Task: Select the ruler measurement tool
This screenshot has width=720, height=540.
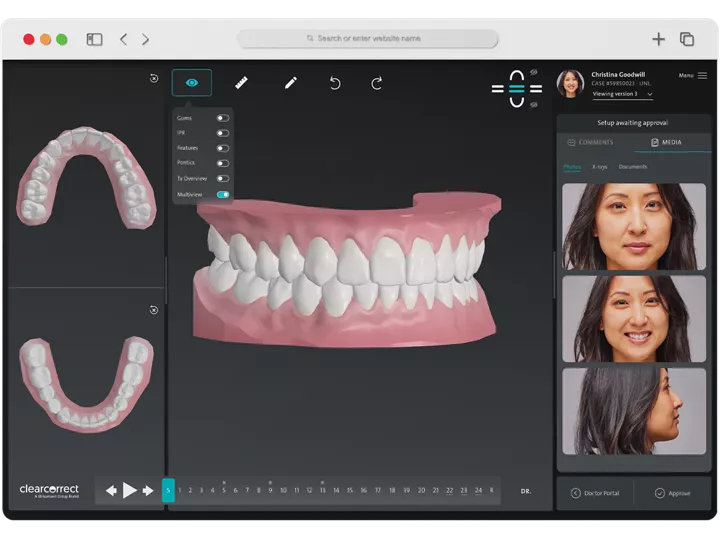Action: [x=242, y=83]
